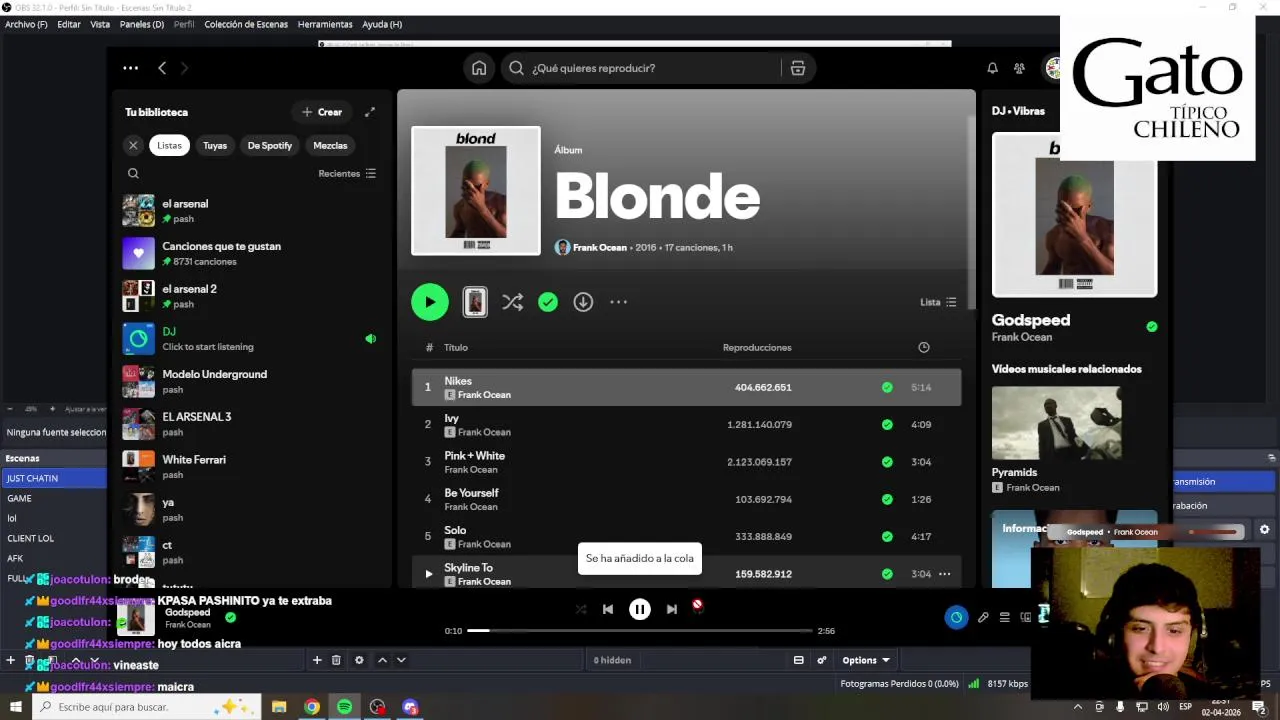Open the DJ entry in the library
Viewport: 1280px width, 720px height.
250,338
